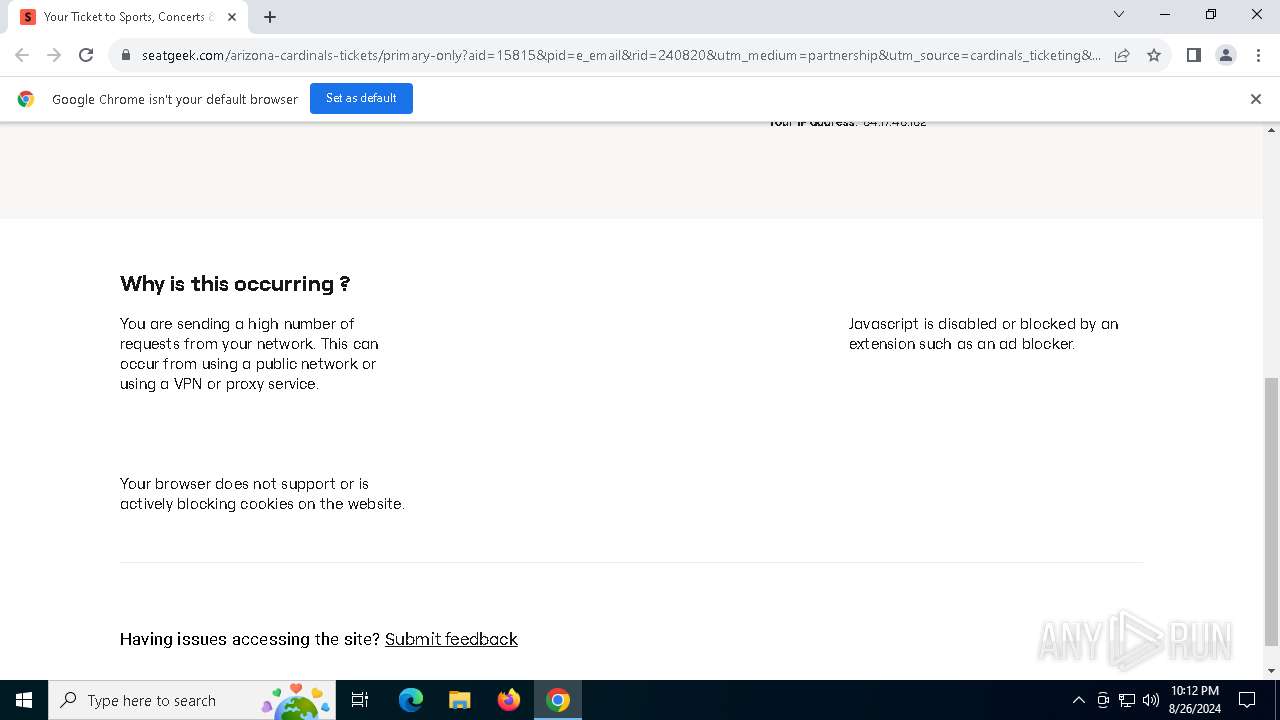Reload the SeatGeek page
The image size is (1280, 720).
(86, 55)
